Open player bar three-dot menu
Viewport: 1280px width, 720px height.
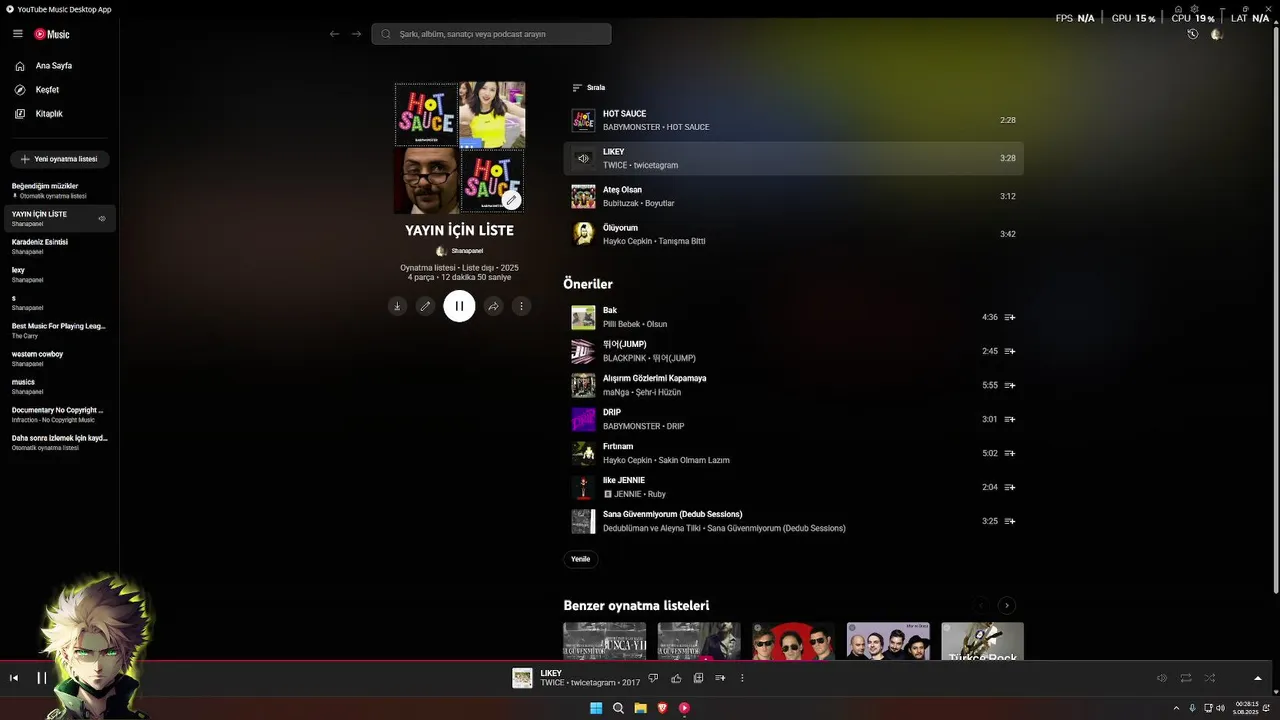point(742,678)
